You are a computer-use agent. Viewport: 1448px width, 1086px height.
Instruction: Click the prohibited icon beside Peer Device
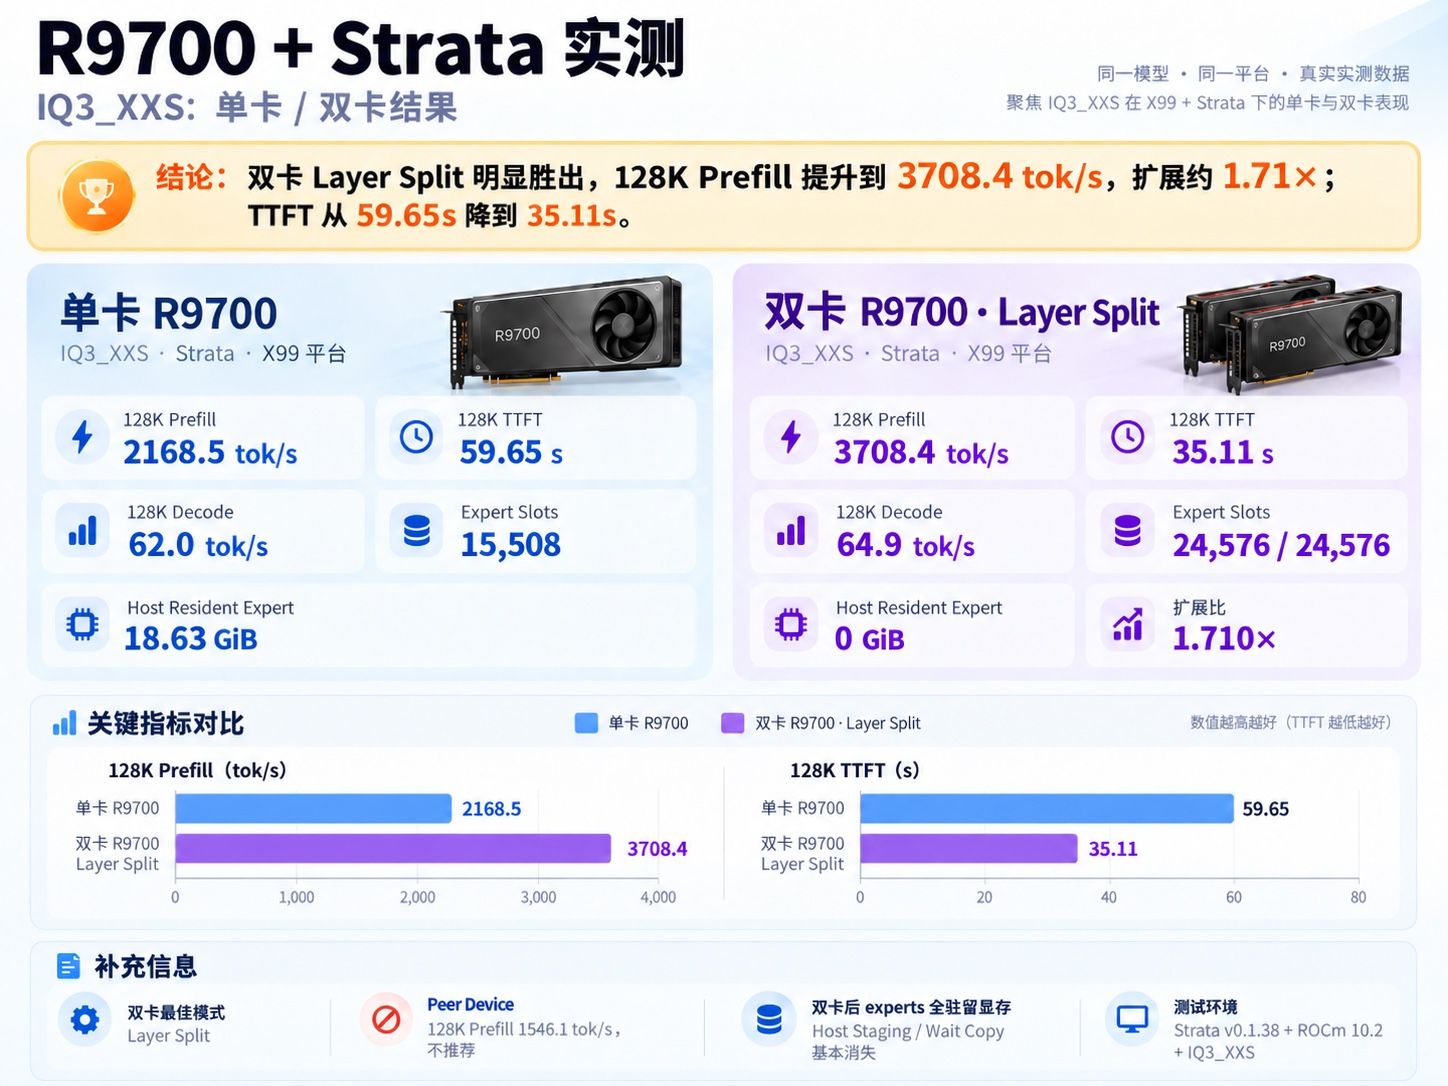point(386,1020)
